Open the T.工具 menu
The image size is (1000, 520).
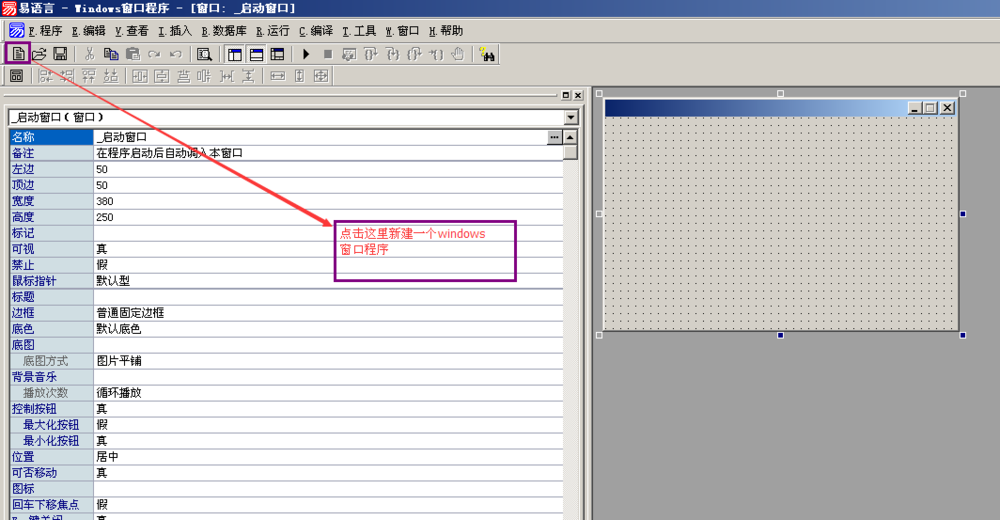click(359, 31)
